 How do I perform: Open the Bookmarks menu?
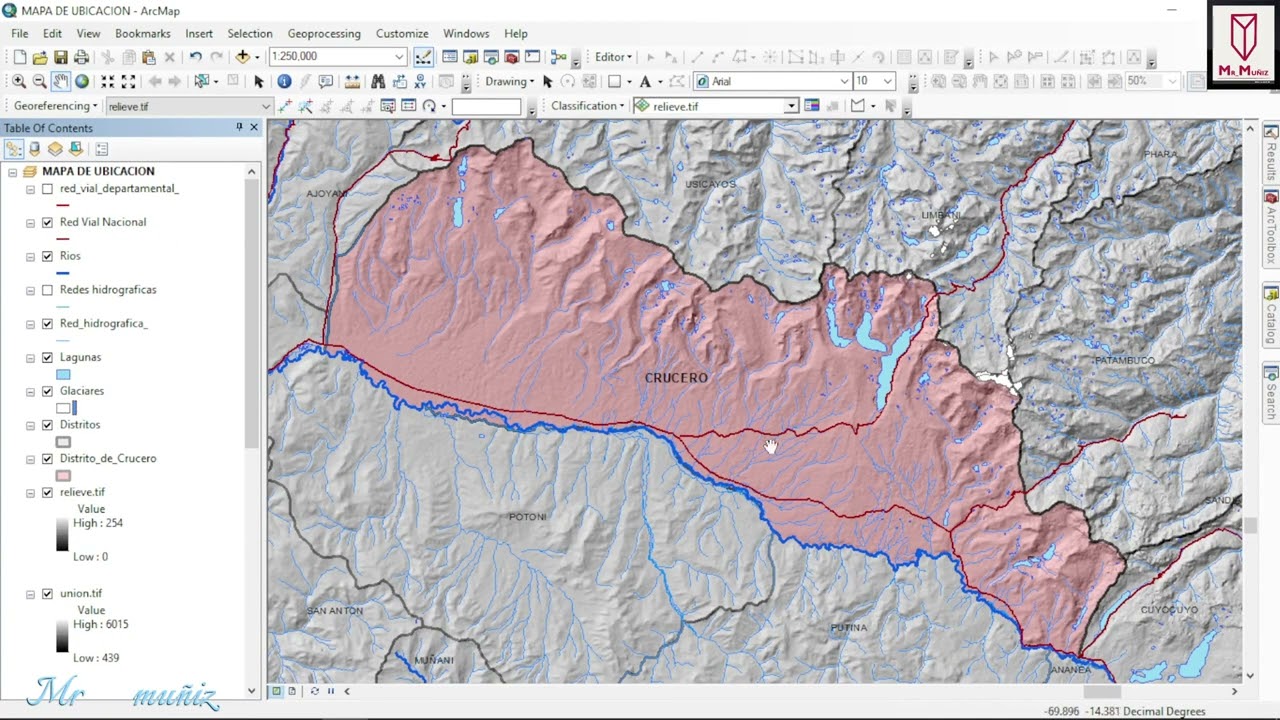coord(143,33)
